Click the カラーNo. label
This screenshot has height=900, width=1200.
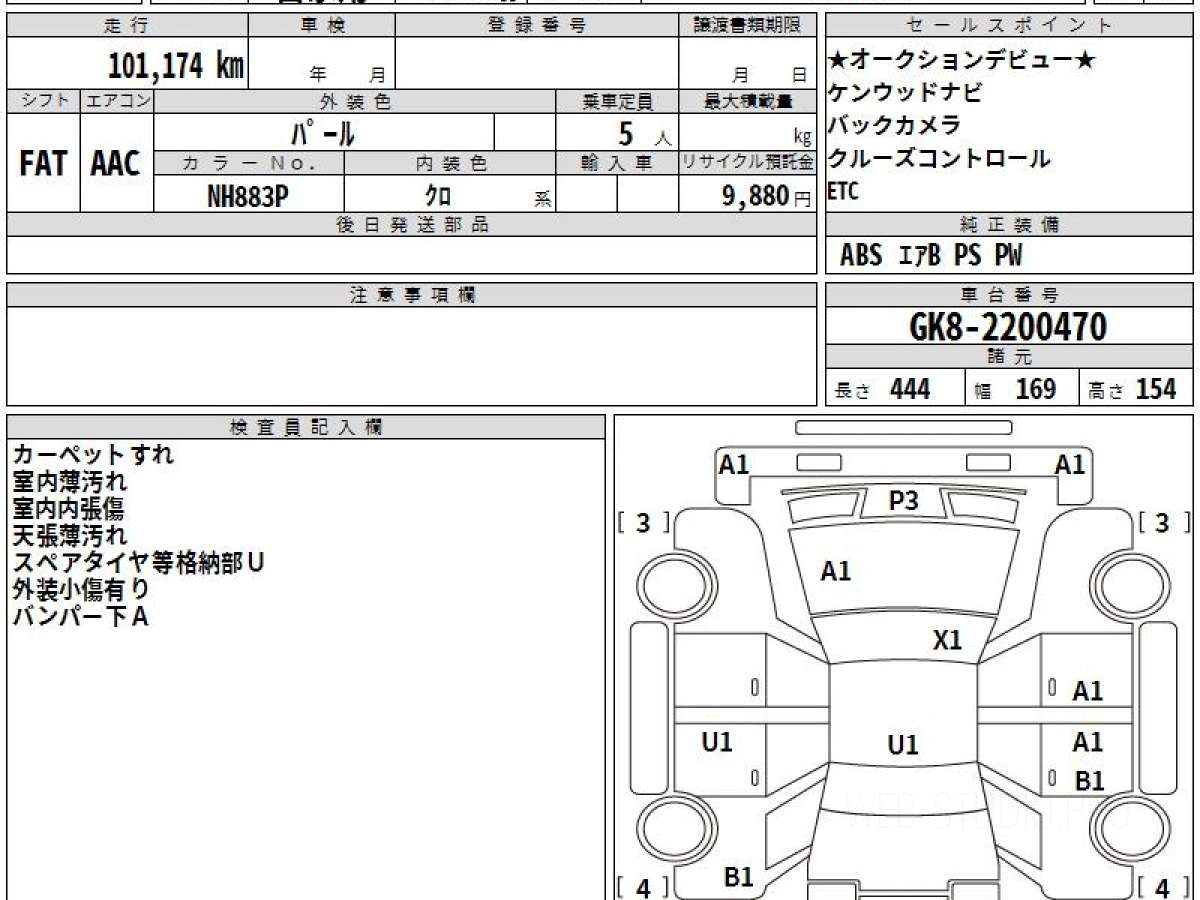click(x=249, y=163)
